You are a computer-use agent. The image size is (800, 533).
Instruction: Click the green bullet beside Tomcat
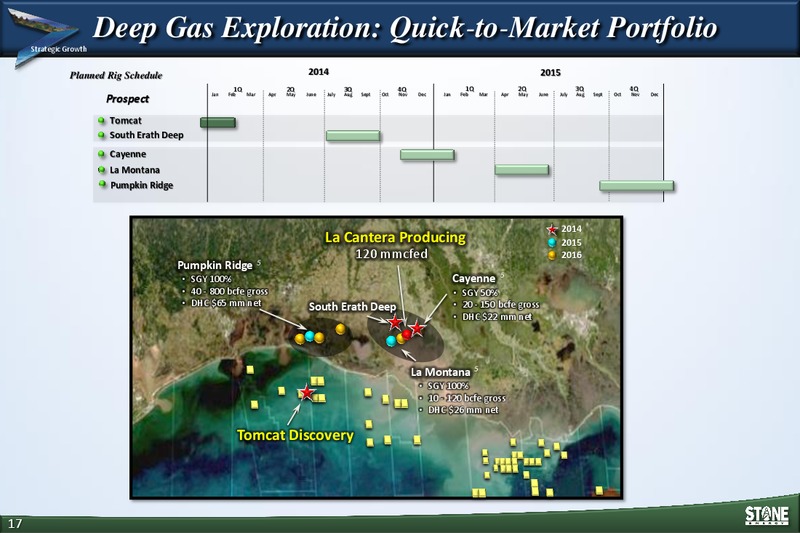click(102, 120)
